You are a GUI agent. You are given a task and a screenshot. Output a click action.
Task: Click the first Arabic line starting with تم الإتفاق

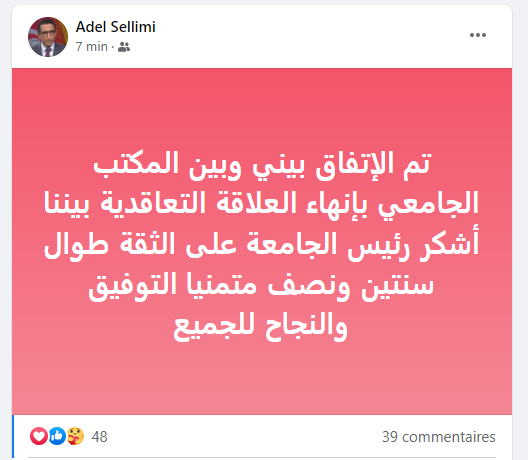coord(262,165)
